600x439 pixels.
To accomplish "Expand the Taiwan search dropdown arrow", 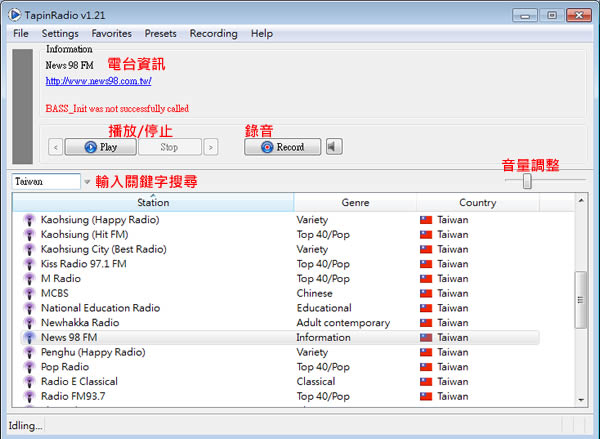I will (87, 182).
